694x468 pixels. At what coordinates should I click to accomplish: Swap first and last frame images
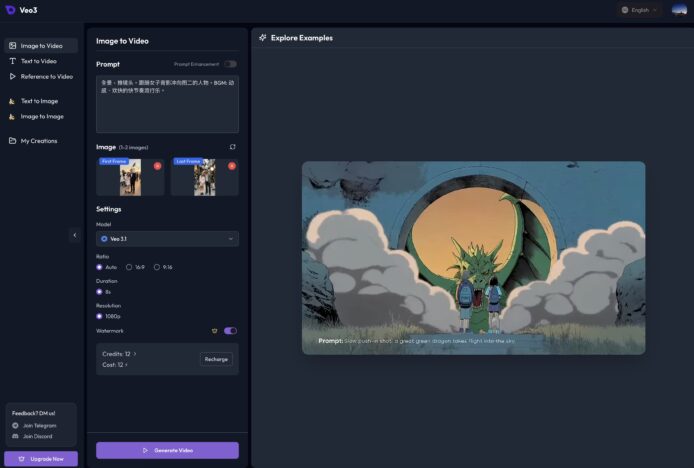pyautogui.click(x=233, y=146)
